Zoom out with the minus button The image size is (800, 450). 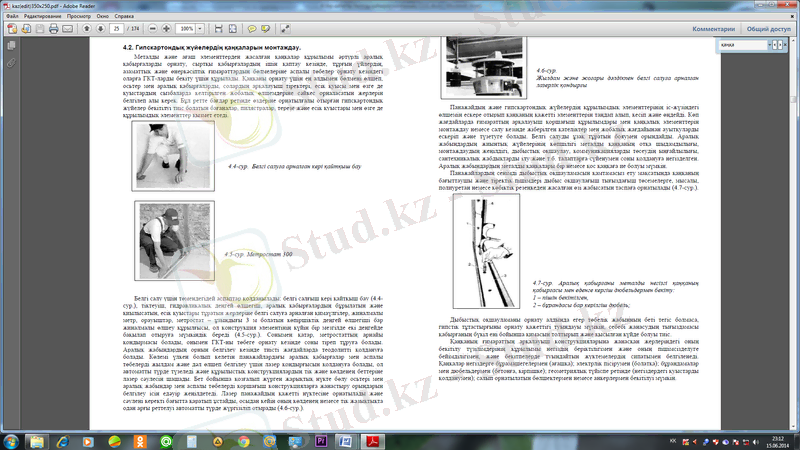[x=153, y=29]
